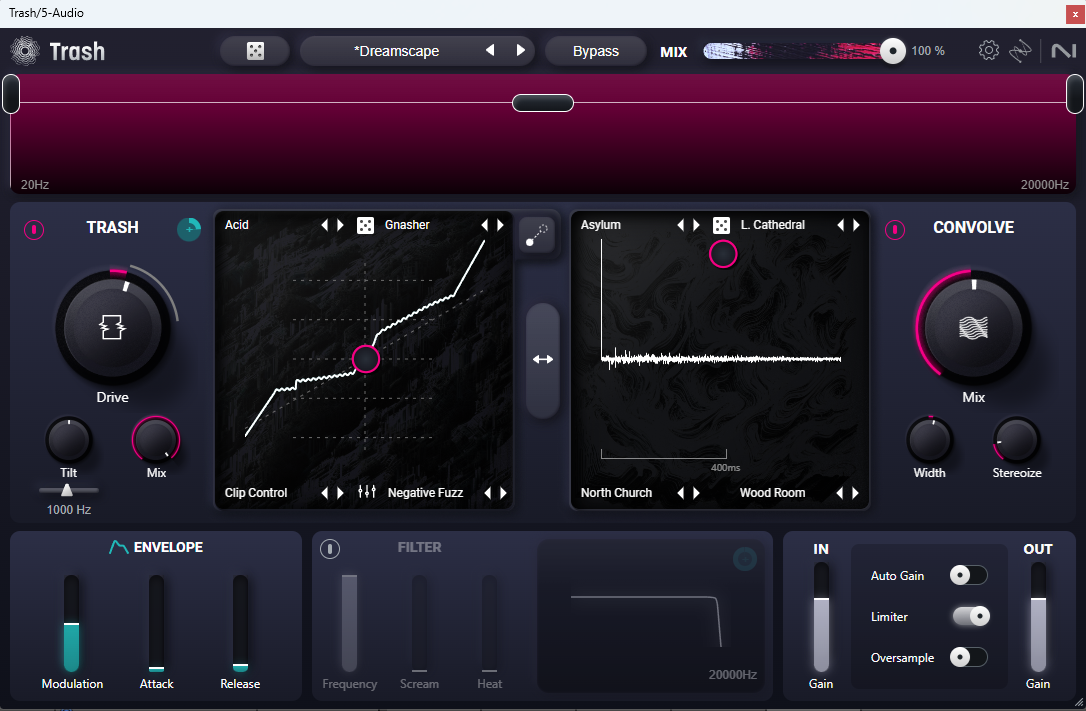
Task: Select next impulse for L. Cathedral slot
Action: tap(857, 225)
